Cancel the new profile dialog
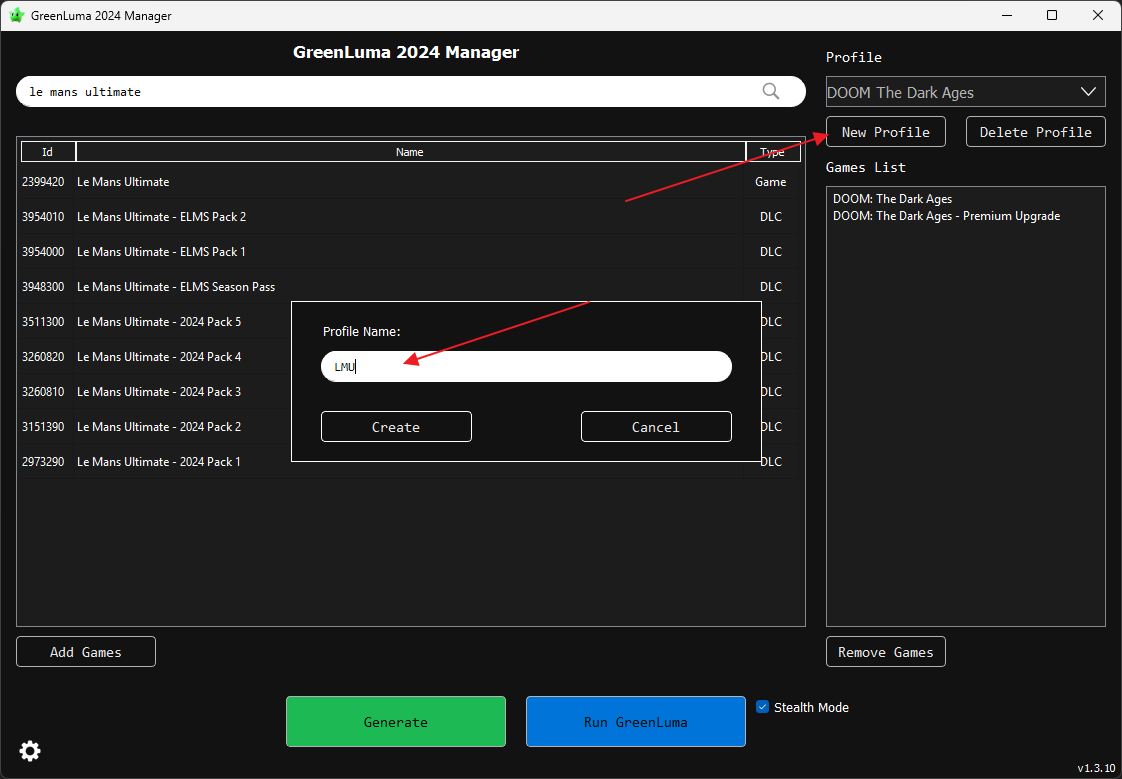The width and height of the screenshot is (1122, 779). (x=656, y=427)
